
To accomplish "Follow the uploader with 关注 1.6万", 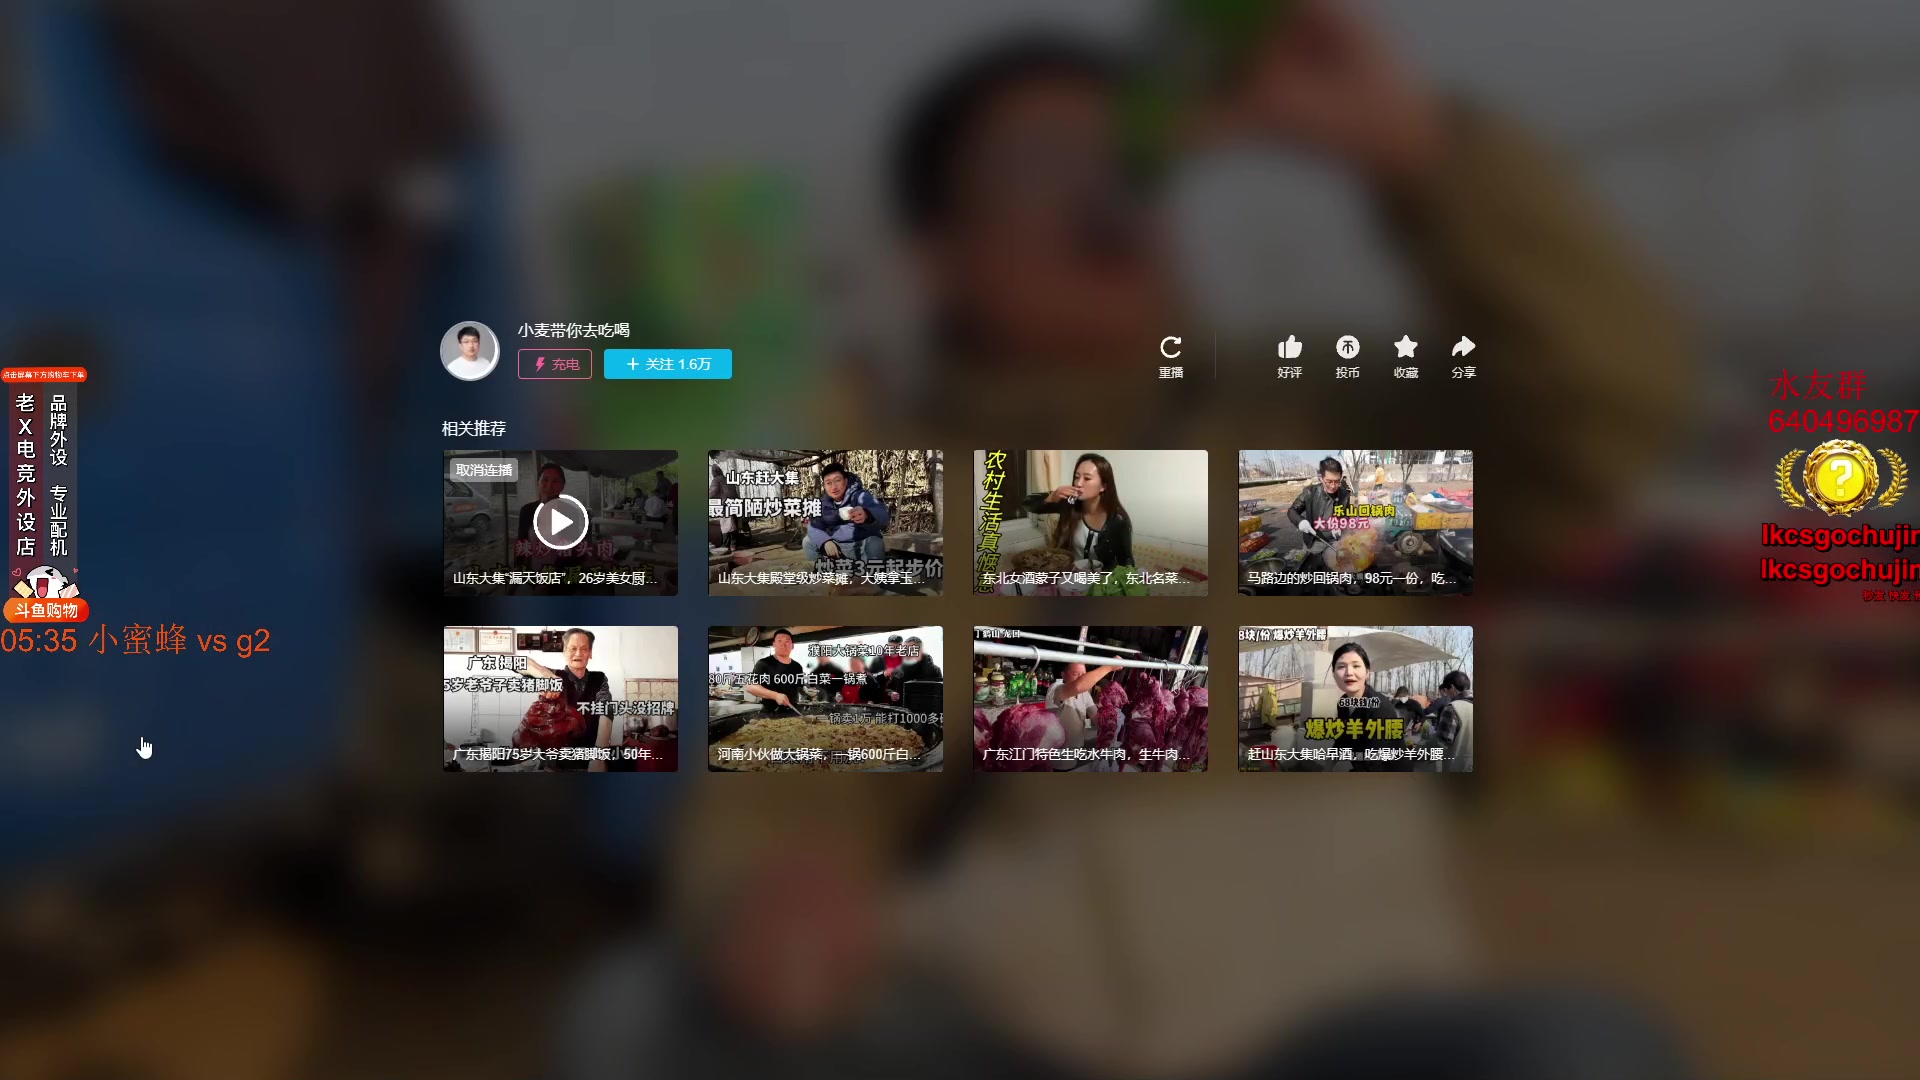I will coord(668,364).
